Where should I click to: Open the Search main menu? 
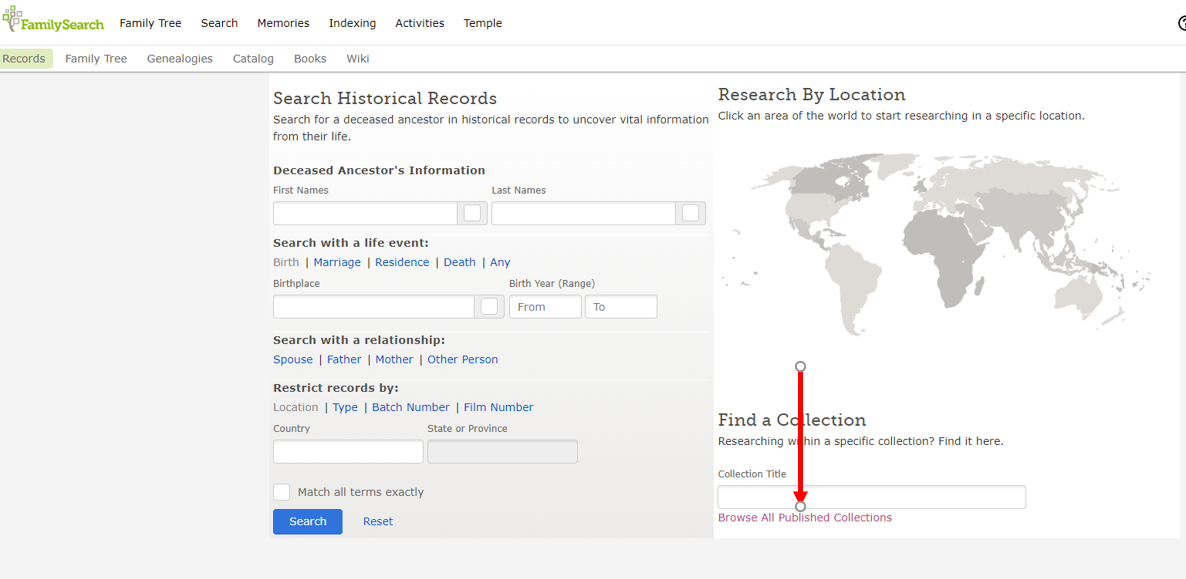[x=219, y=23]
